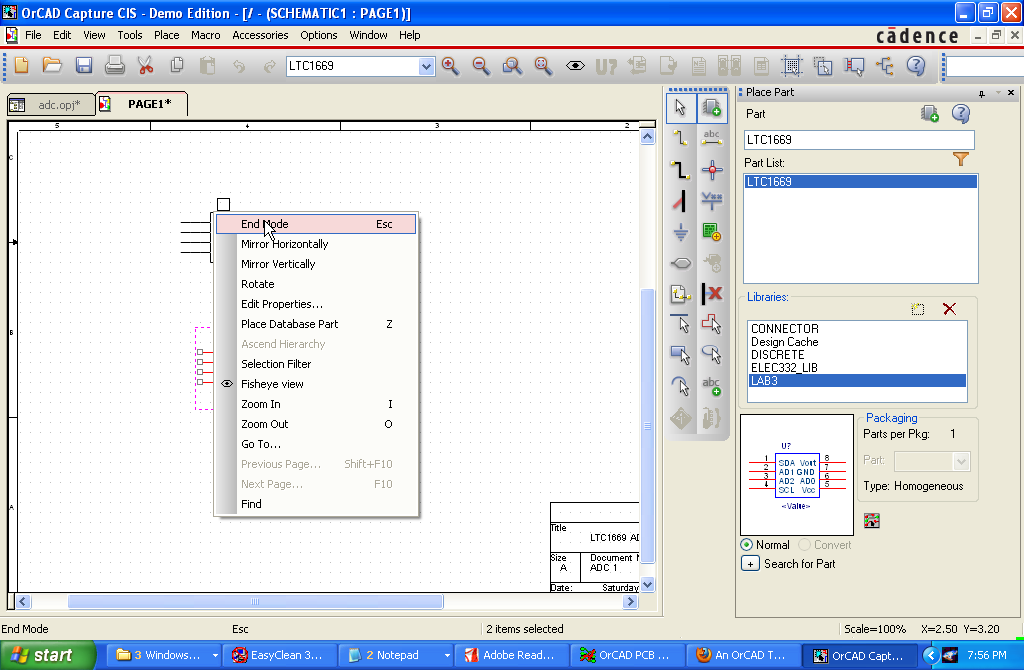Image resolution: width=1024 pixels, height=670 pixels.
Task: Open Project Manager from toolbar icon
Action: pos(885,65)
